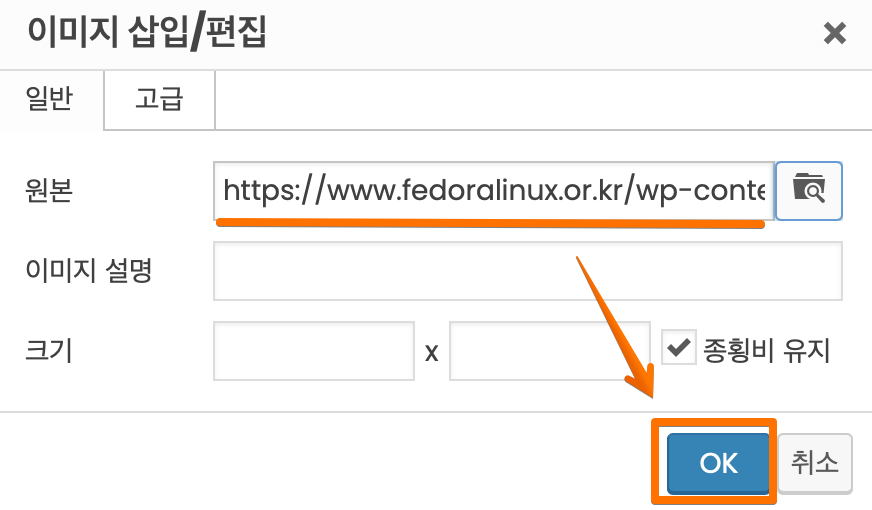Click empty tab strip right of 고급 tab

pos(543,100)
